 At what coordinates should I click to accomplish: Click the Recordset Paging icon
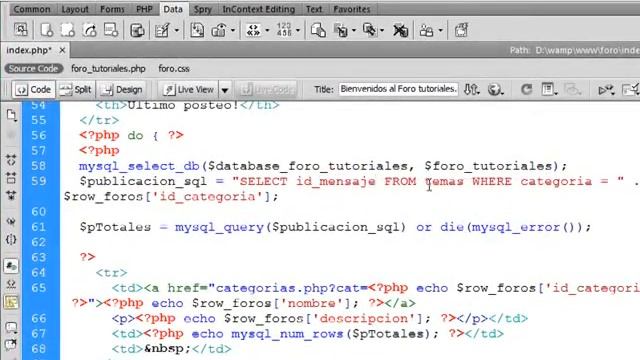pos(253,30)
